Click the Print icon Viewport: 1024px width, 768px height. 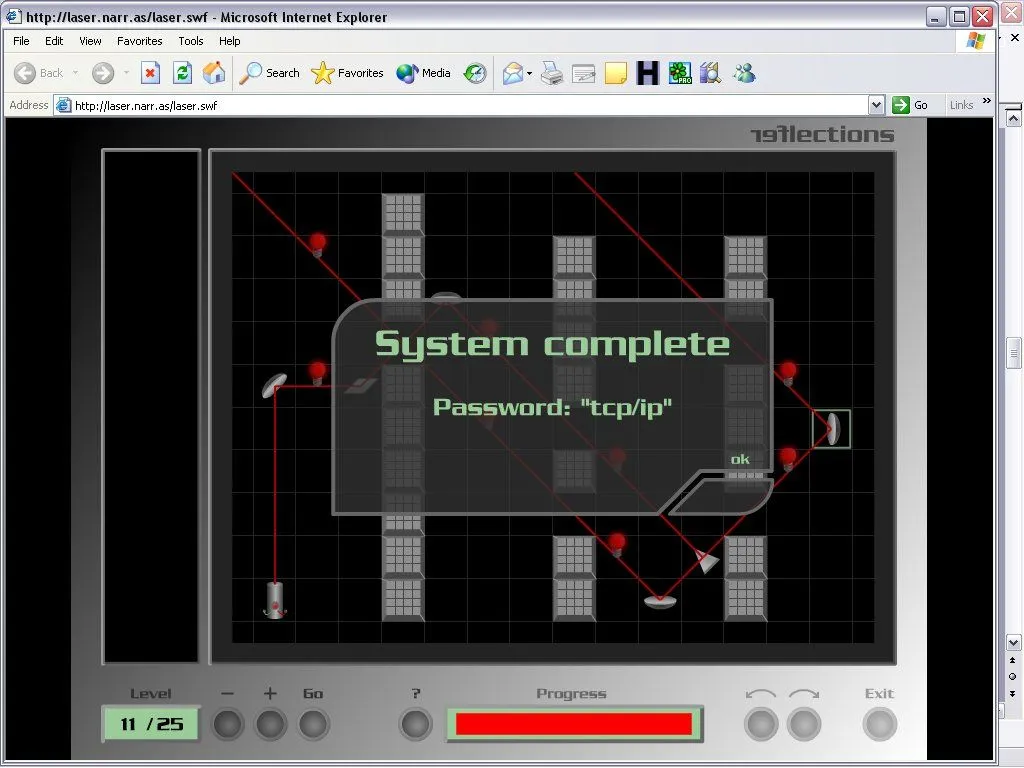552,73
